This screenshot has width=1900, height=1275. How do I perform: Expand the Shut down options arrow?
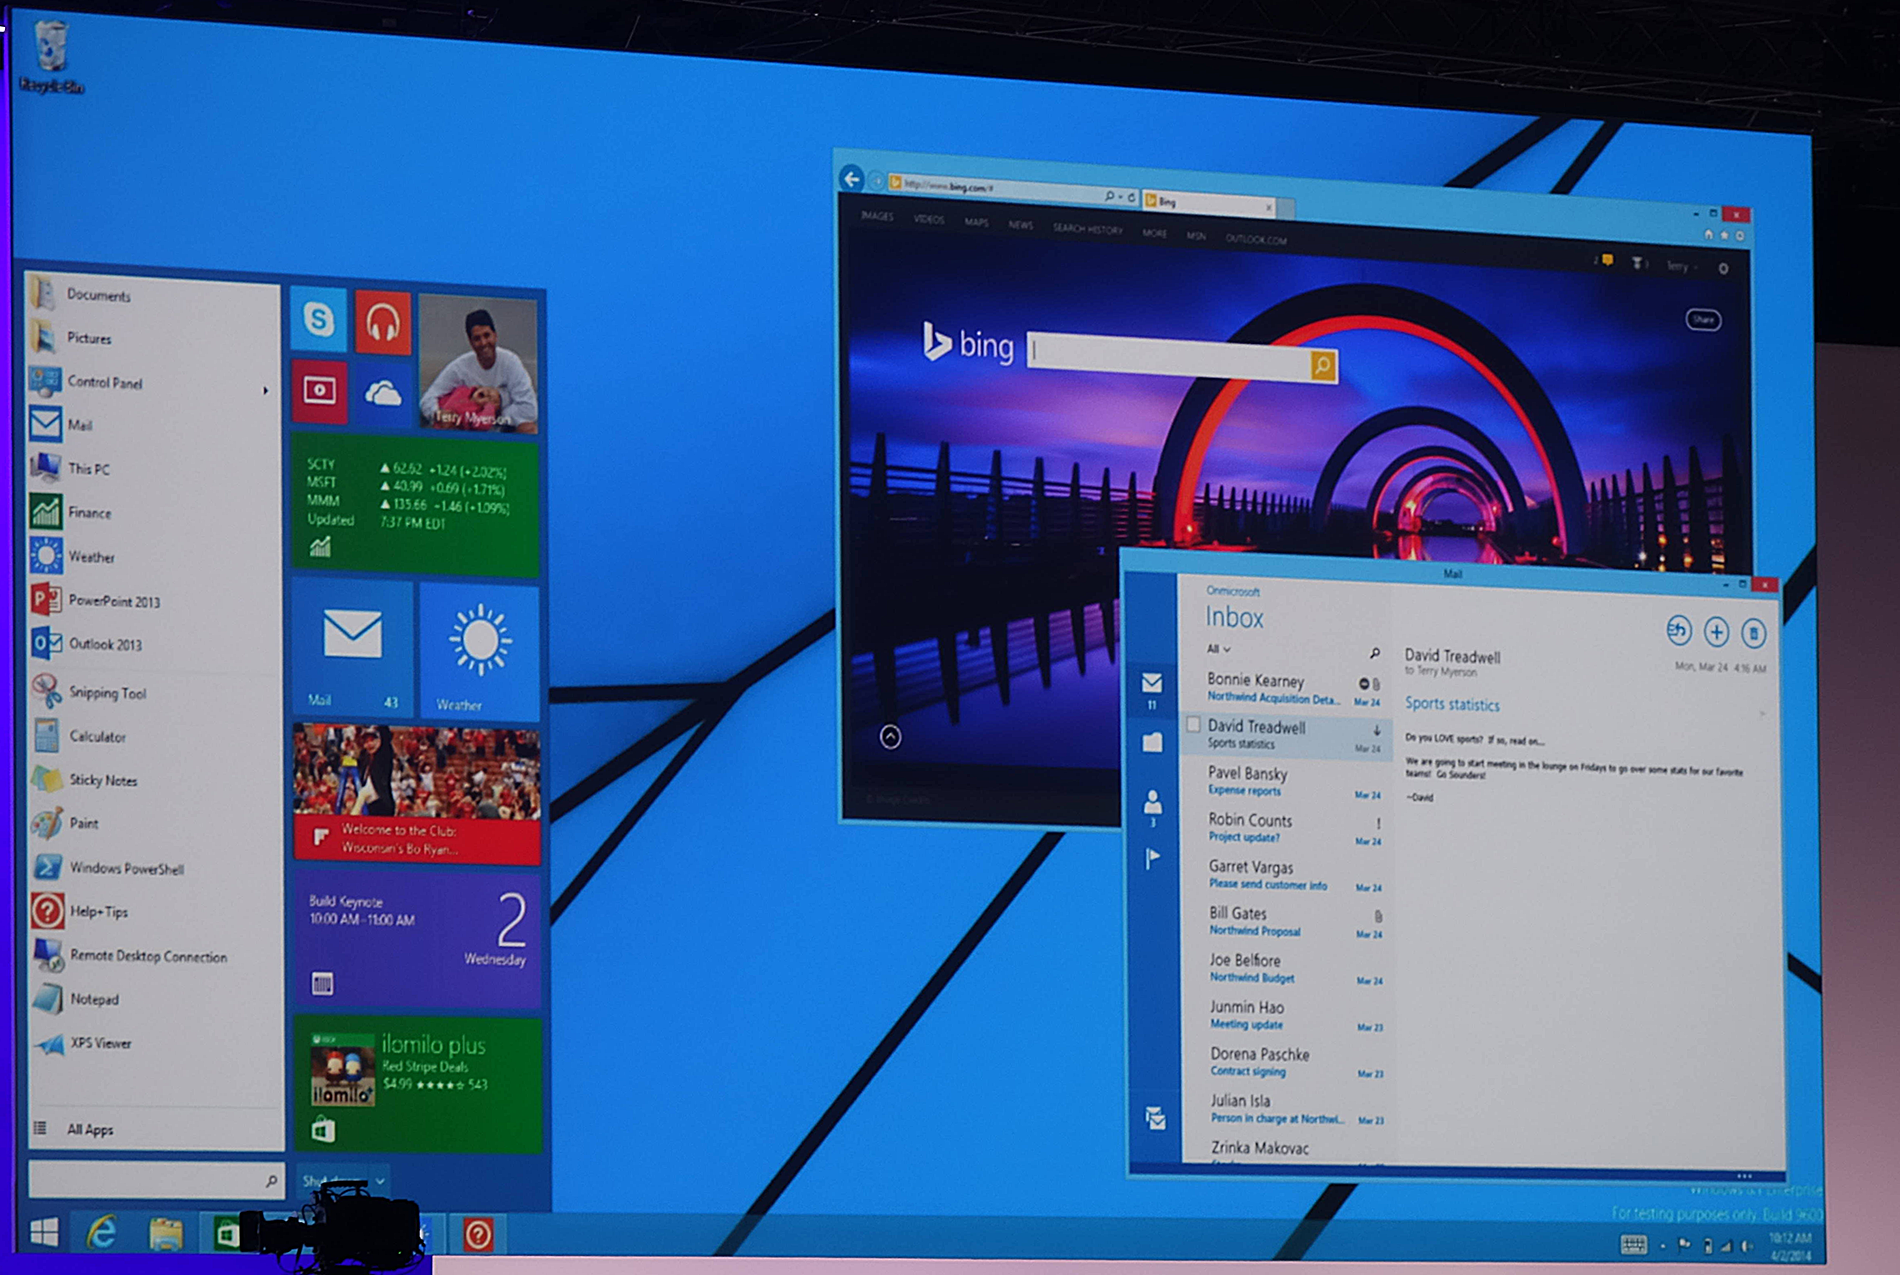(380, 1181)
